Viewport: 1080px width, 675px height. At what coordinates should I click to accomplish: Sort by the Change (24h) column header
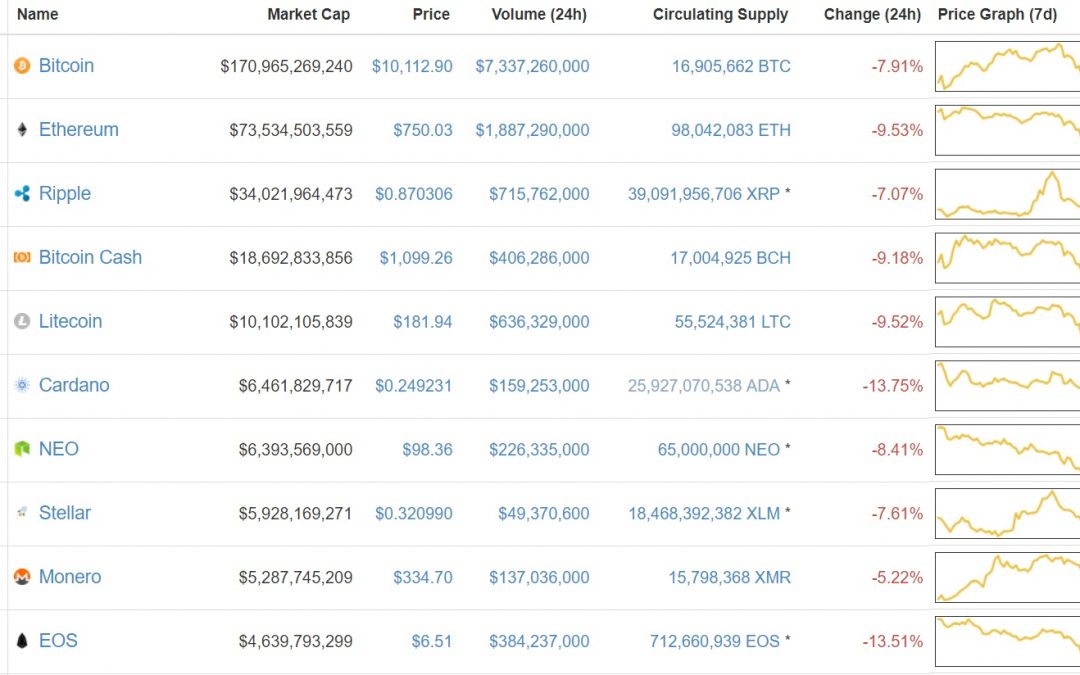pyautogui.click(x=871, y=14)
